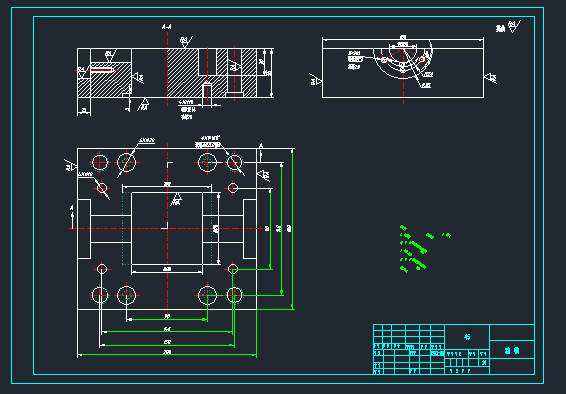Click the section arrow A left of the plan view
Viewport: 566px width, 394px height.
(x=72, y=216)
